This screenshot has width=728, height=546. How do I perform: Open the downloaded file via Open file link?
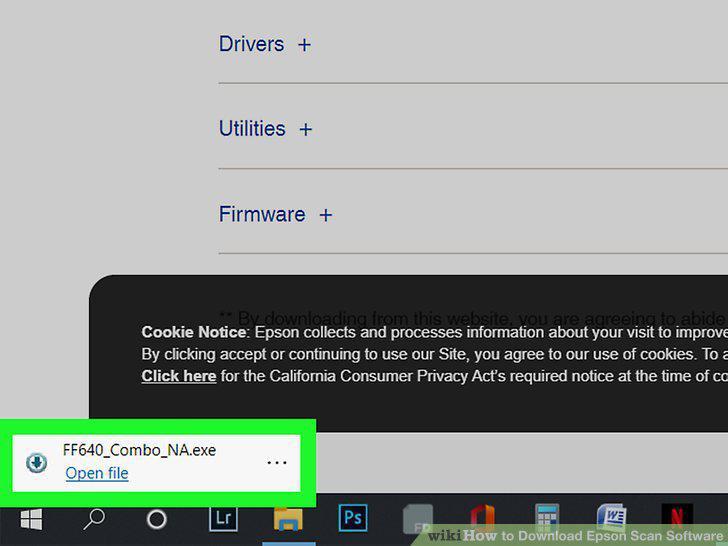pos(97,473)
